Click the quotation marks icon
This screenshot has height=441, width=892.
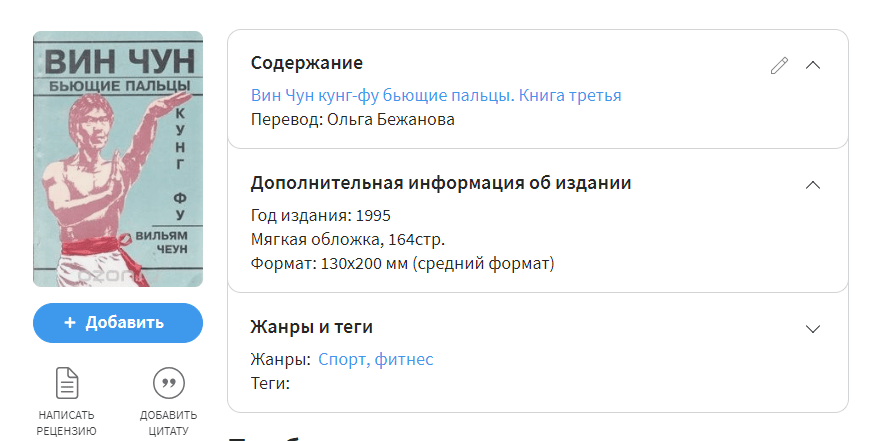coord(168,382)
